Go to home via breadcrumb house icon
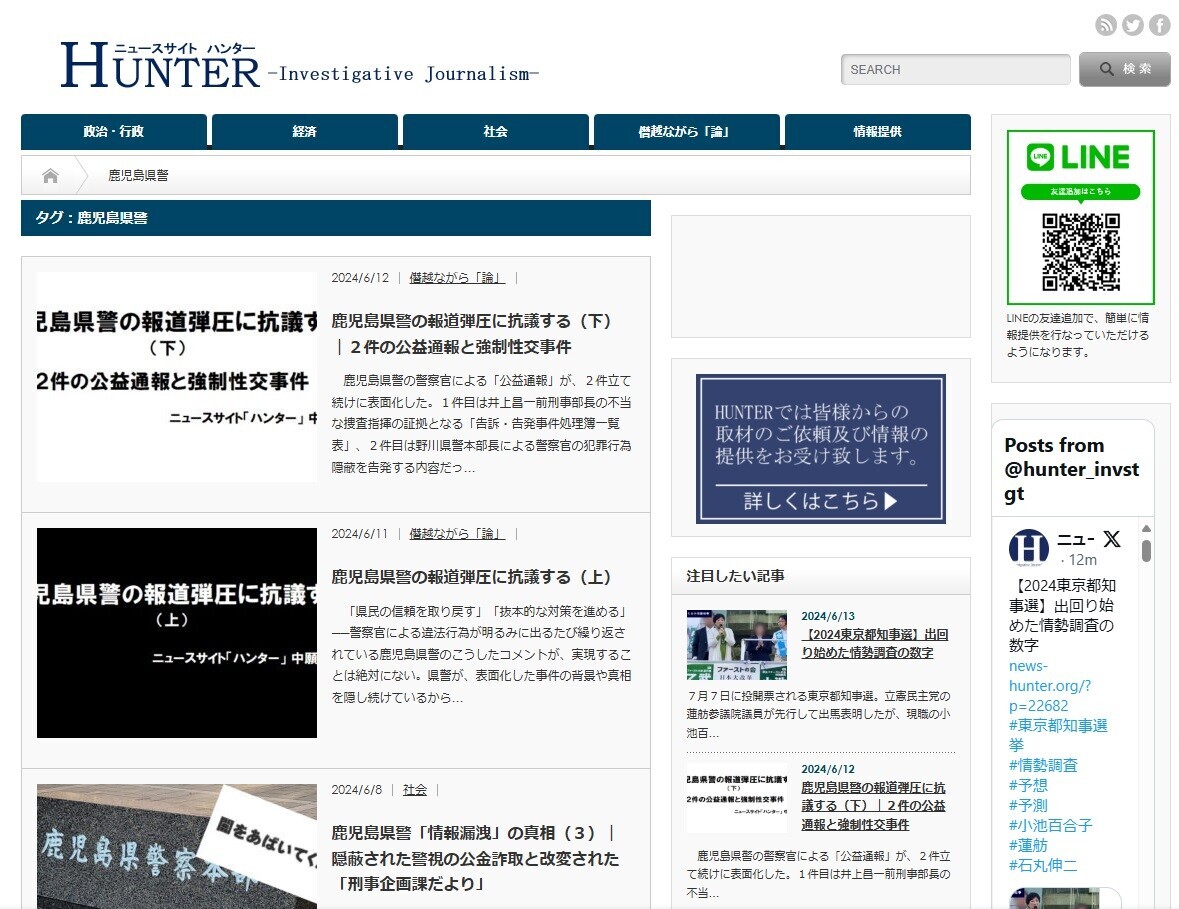Viewport: 1179px width, 909px height. pyautogui.click(x=50, y=176)
